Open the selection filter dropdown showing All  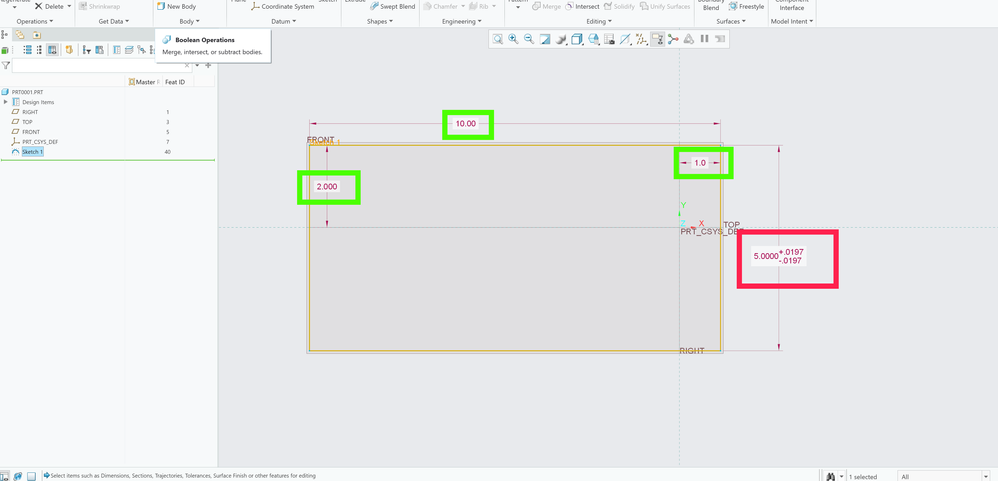(943, 476)
